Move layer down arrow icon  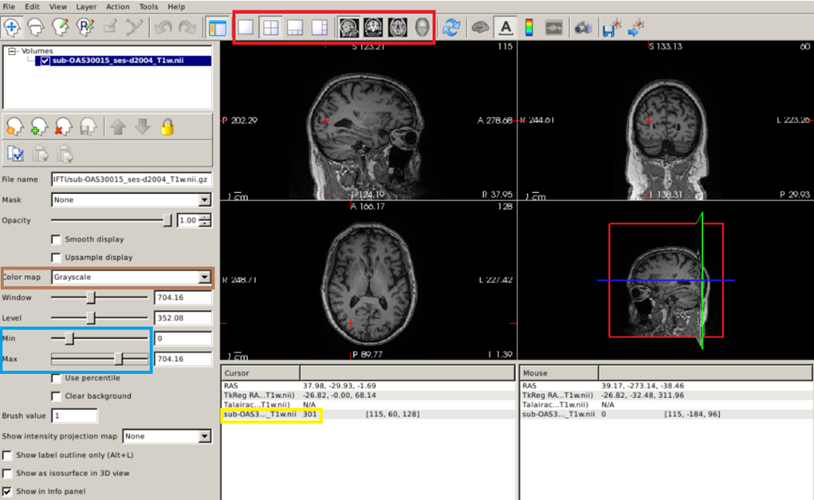click(x=142, y=127)
